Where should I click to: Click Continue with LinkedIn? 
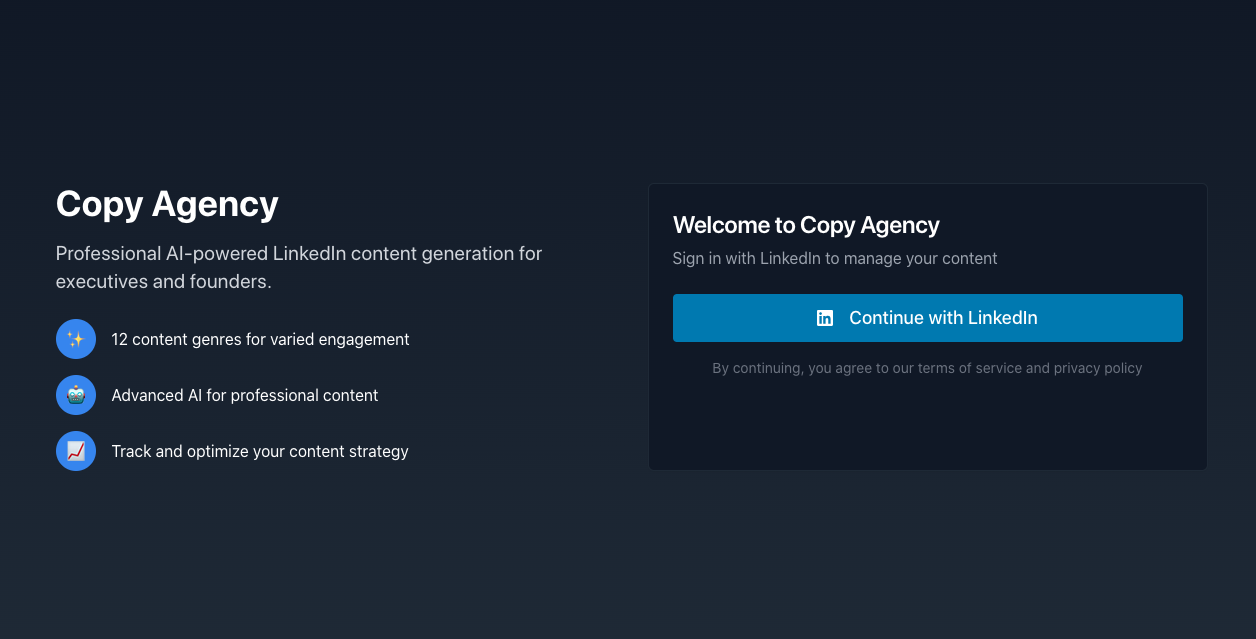pyautogui.click(x=928, y=317)
